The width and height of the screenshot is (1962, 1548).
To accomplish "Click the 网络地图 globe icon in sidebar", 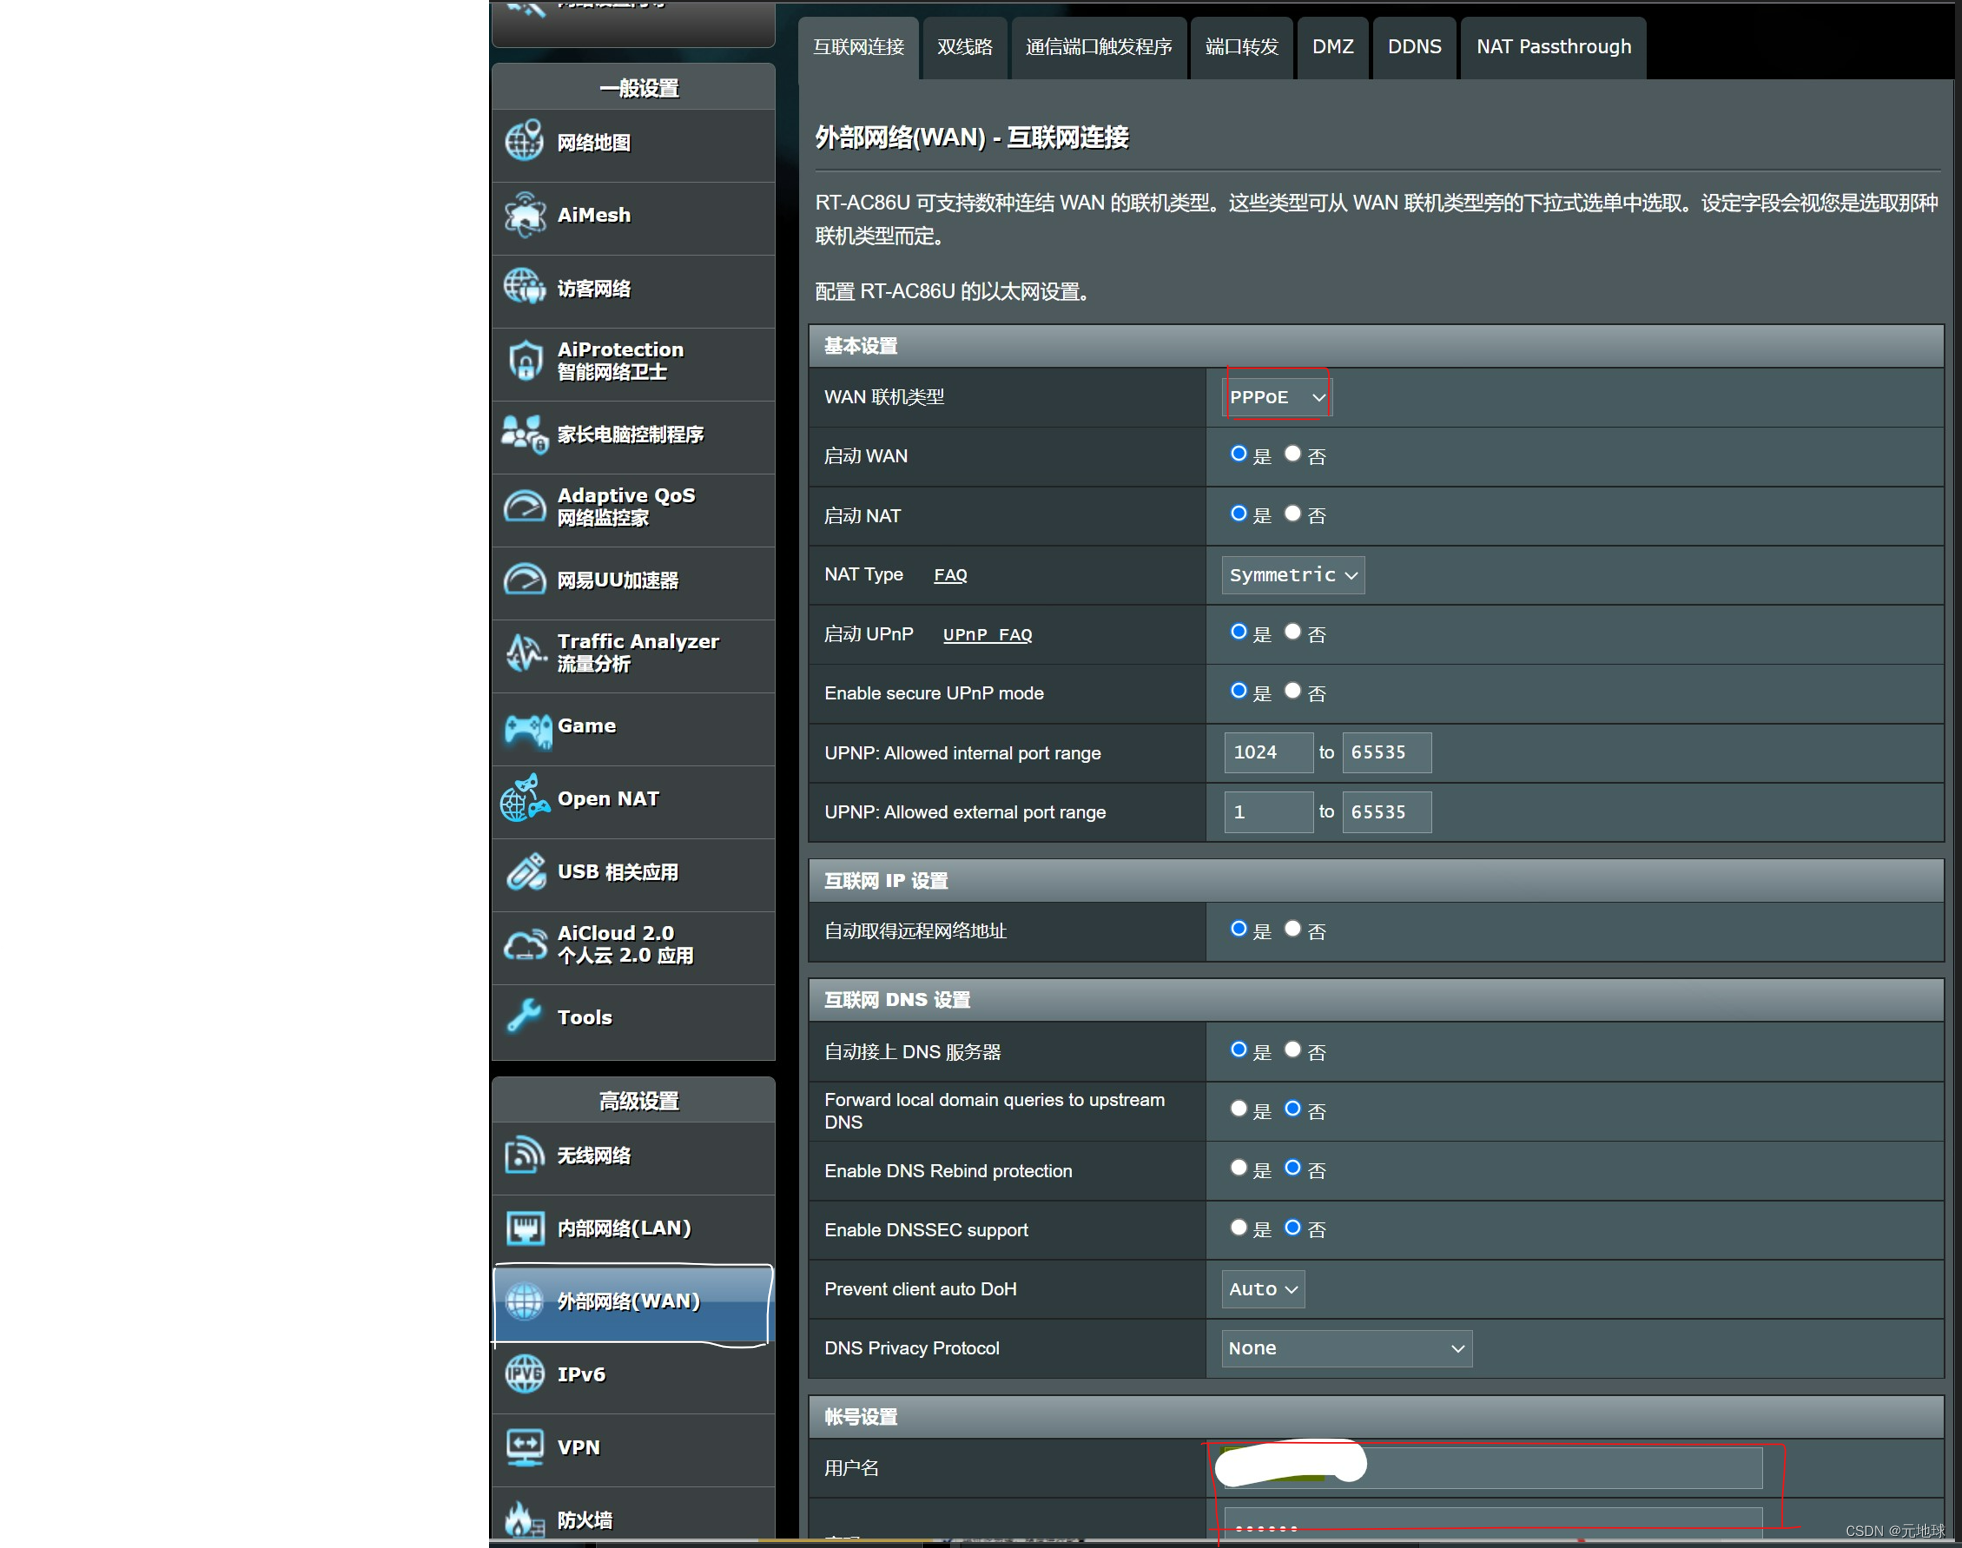I will [x=525, y=142].
